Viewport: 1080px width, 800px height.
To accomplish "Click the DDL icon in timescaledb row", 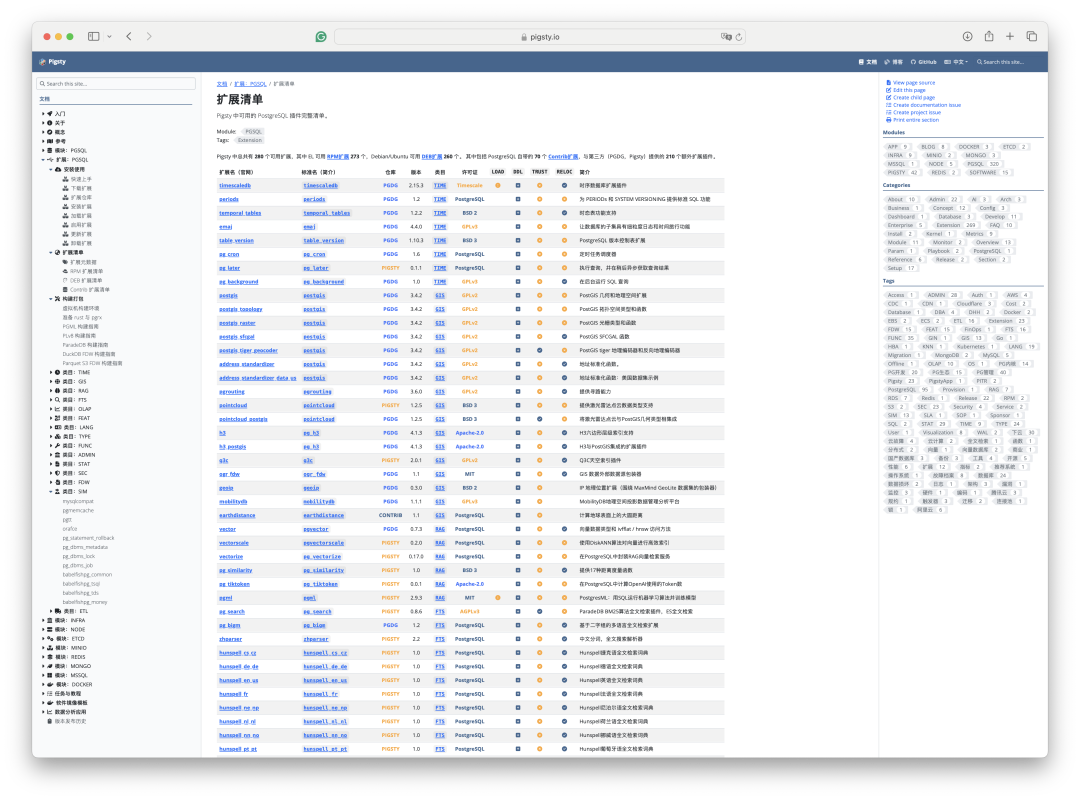I will (518, 185).
